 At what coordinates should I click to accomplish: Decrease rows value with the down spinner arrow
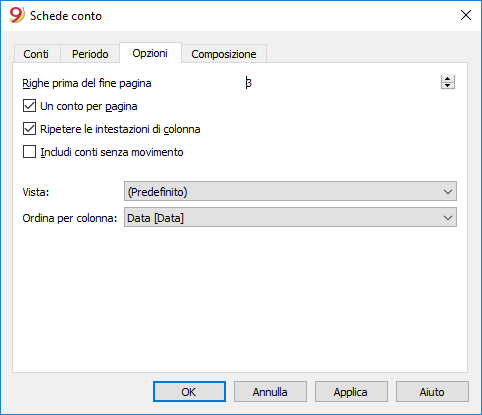pyautogui.click(x=448, y=86)
